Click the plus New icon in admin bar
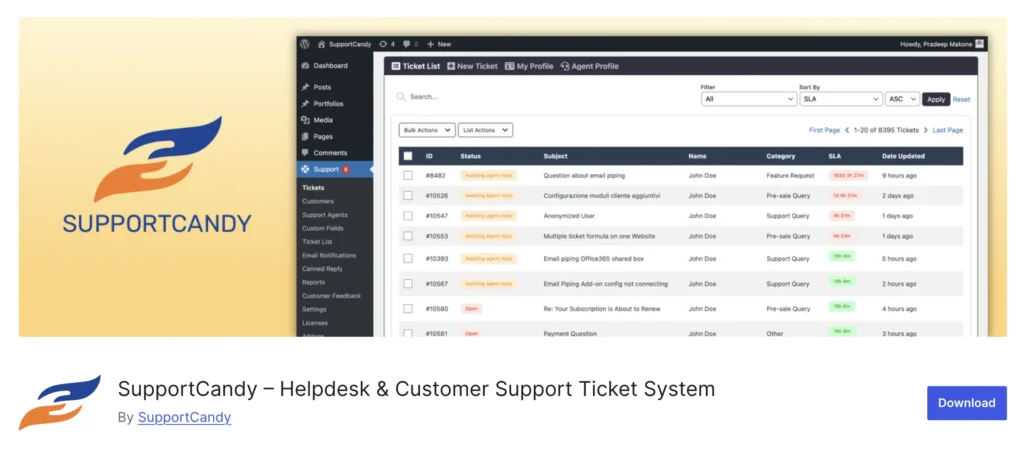The width and height of the screenshot is (1024, 453). click(430, 44)
